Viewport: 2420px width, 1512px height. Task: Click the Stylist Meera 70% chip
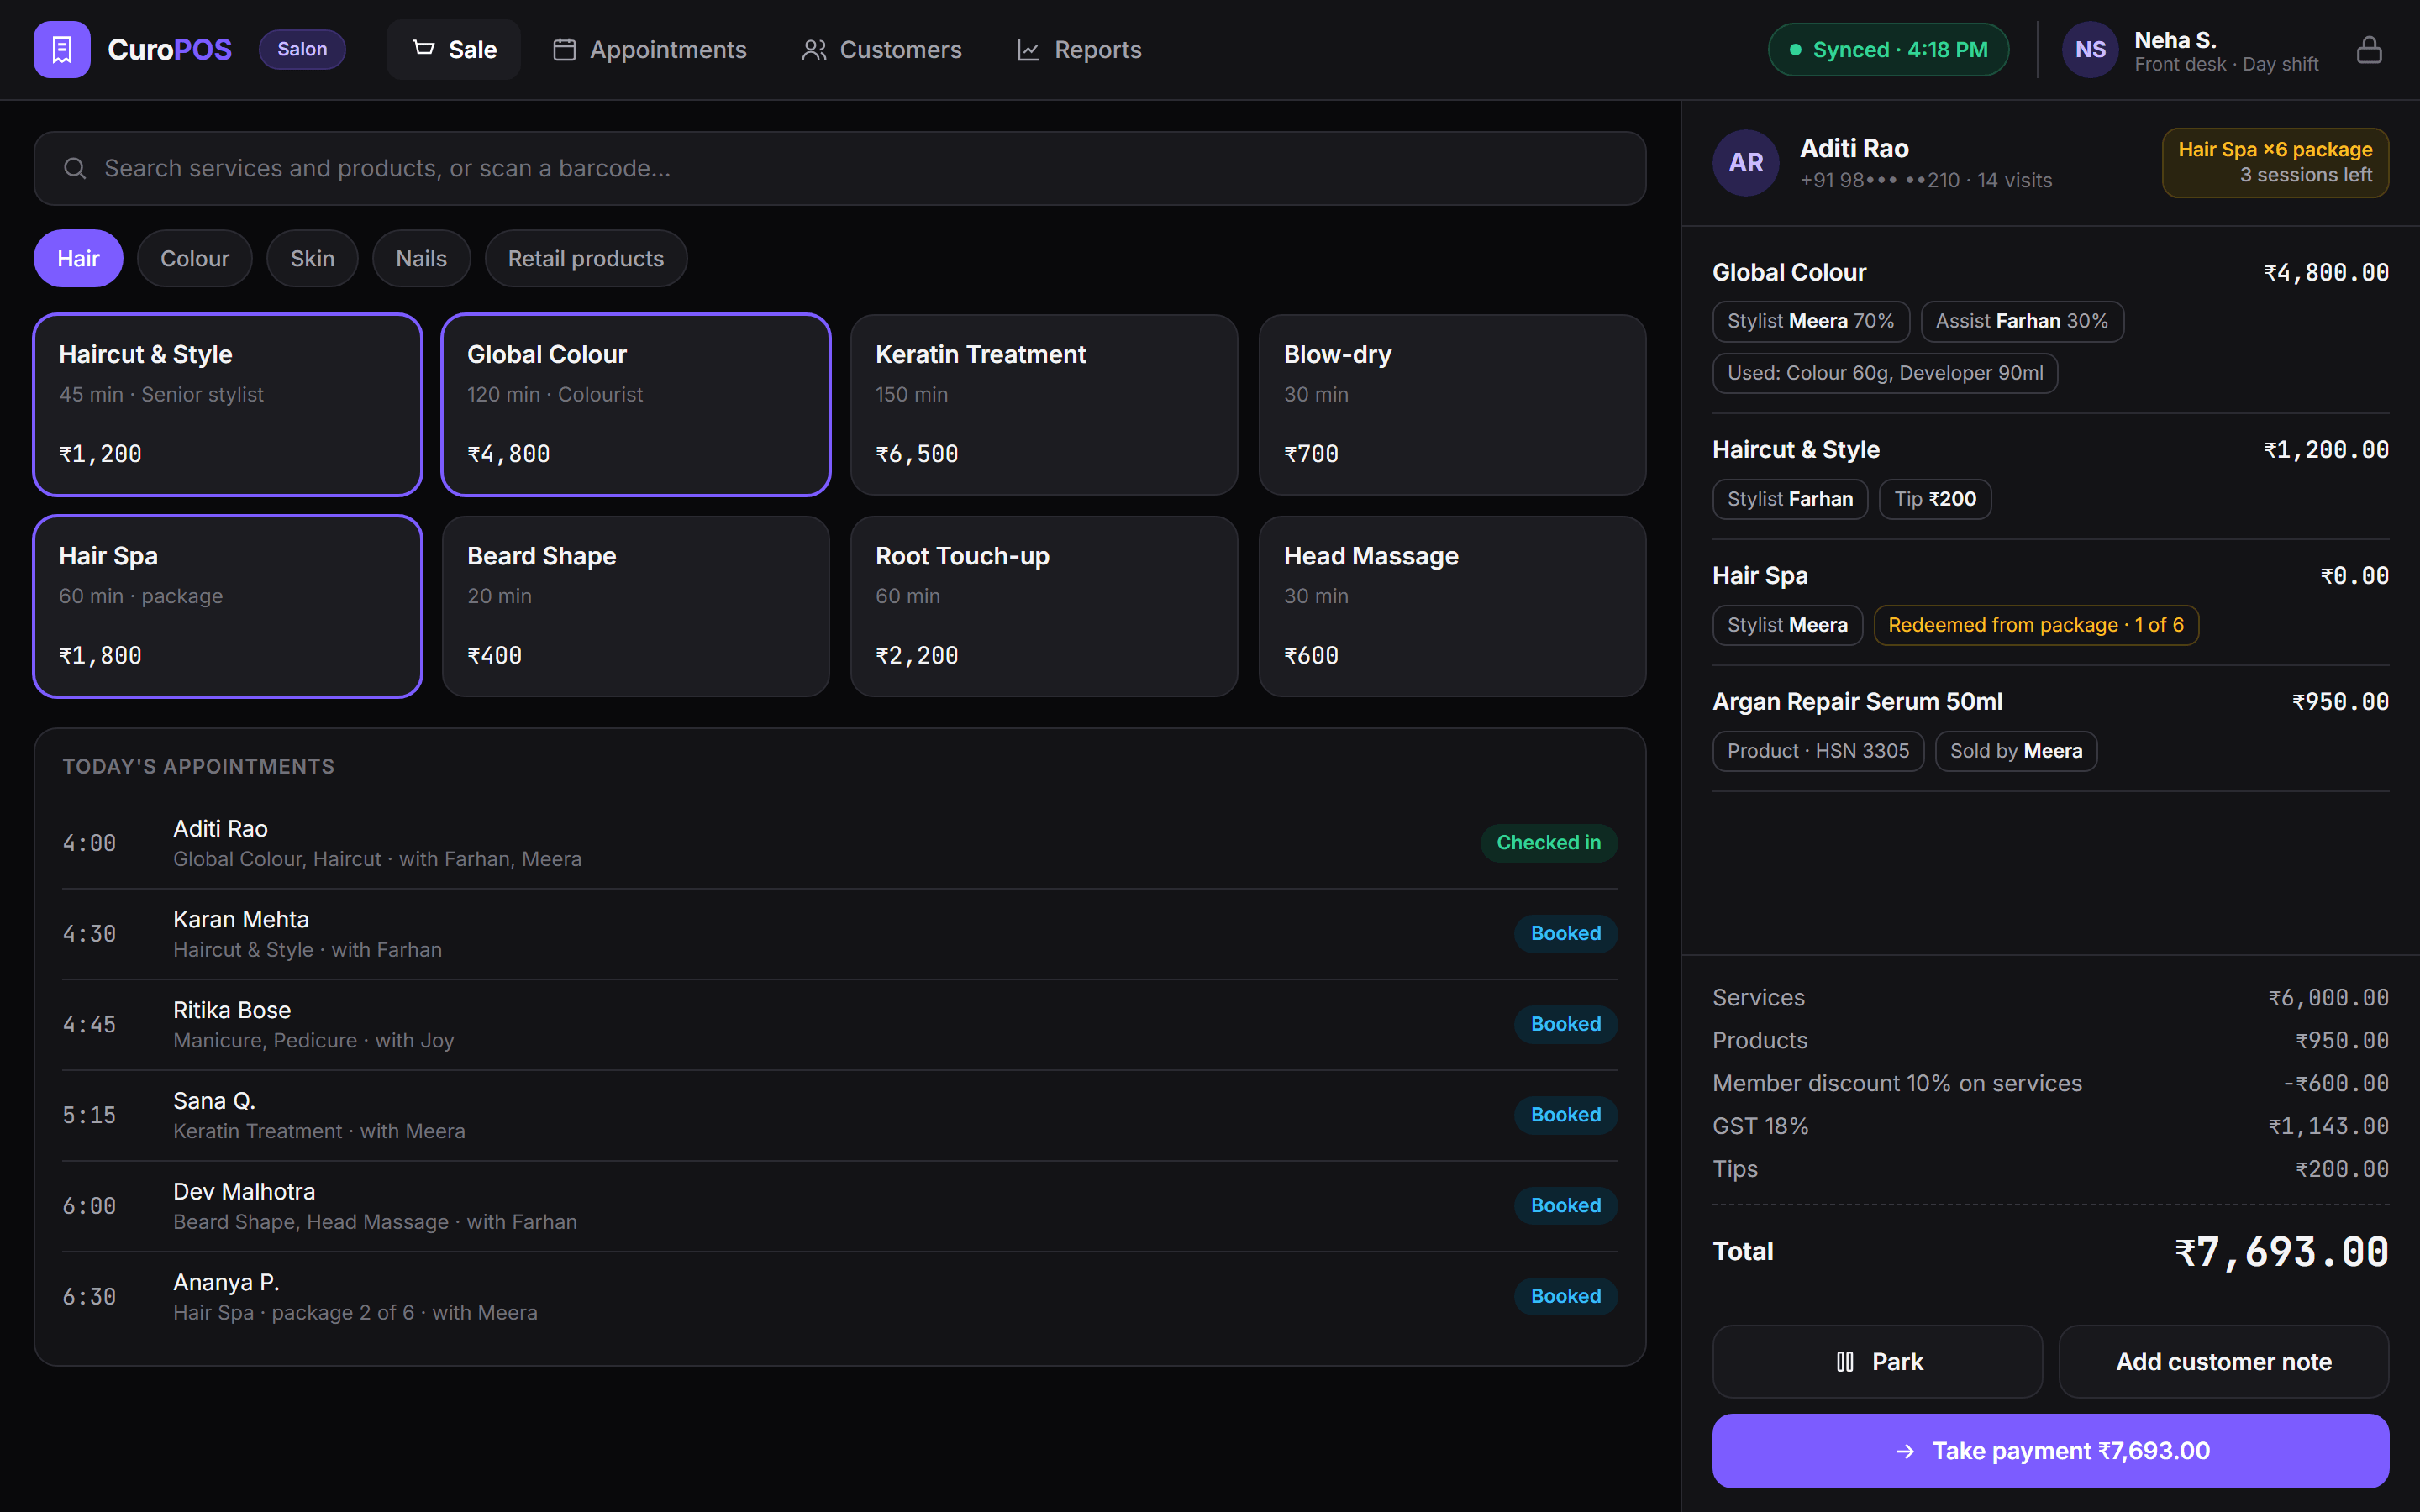click(x=1811, y=321)
